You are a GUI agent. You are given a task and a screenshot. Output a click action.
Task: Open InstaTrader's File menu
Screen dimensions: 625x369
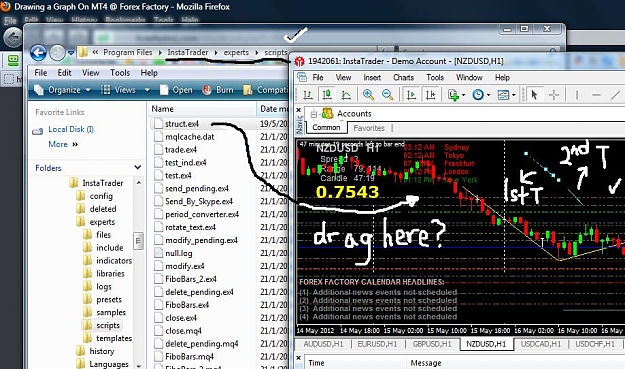coord(318,77)
